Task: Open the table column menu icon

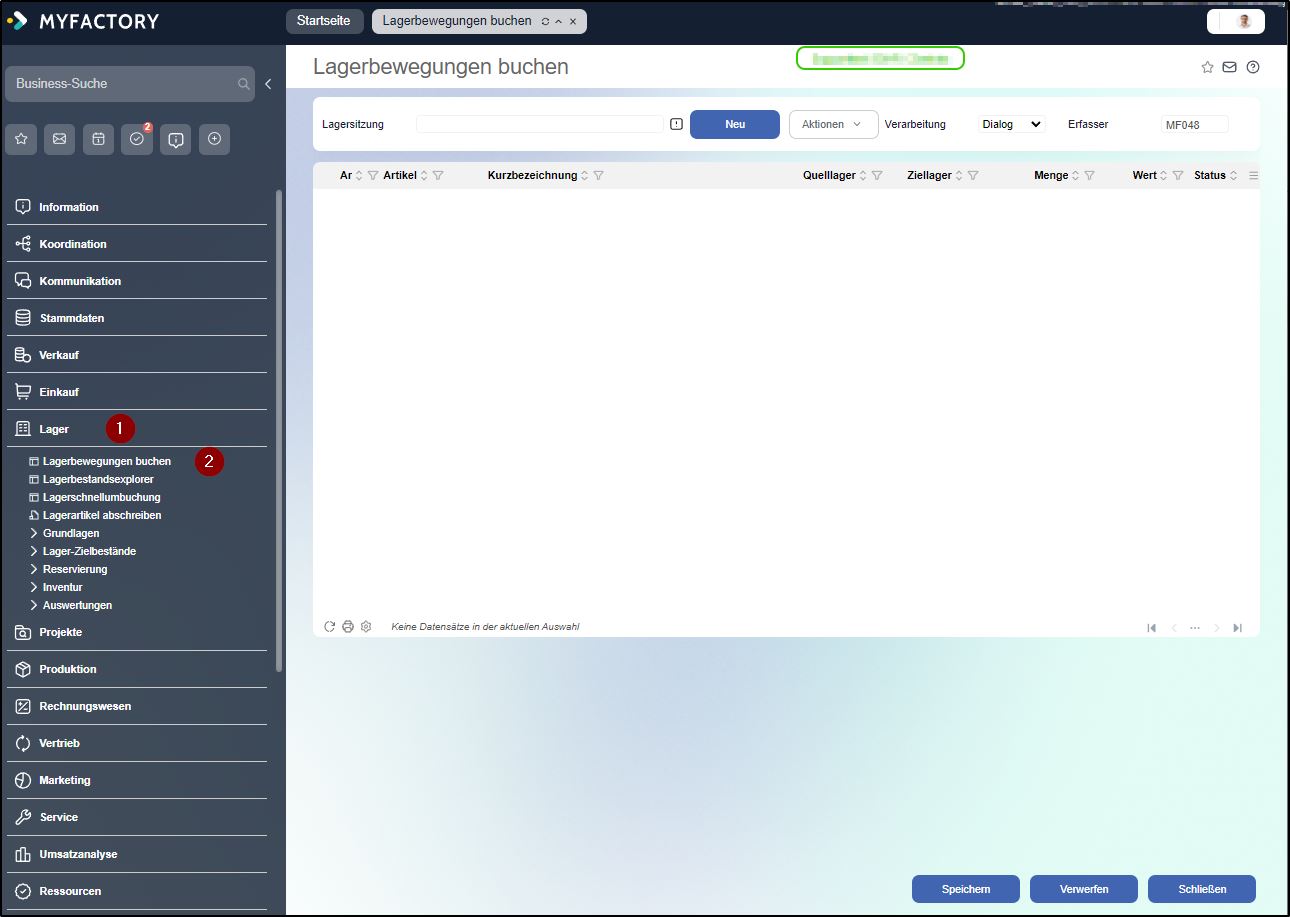Action: pyautogui.click(x=1254, y=176)
